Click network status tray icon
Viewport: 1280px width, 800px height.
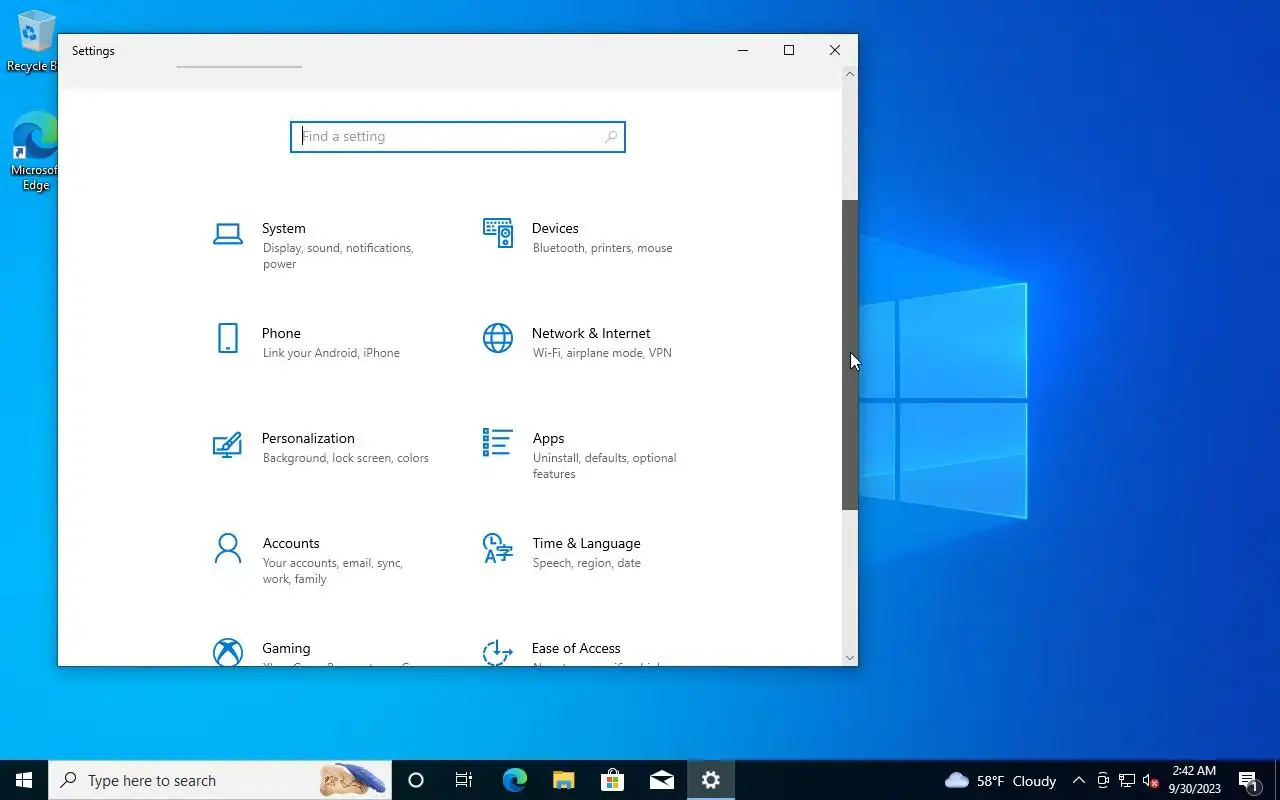point(1127,780)
